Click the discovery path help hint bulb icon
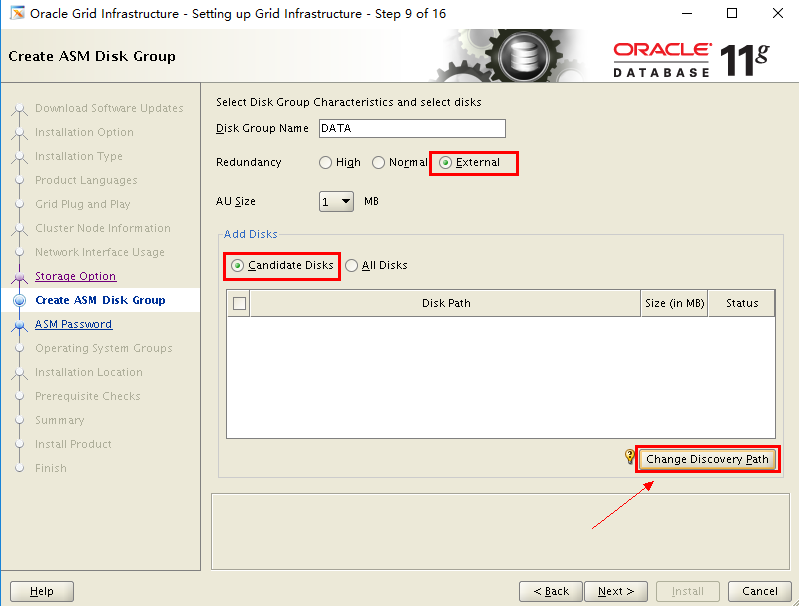 coord(630,456)
